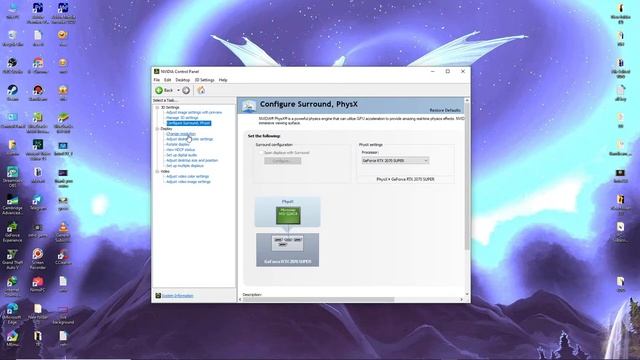
Task: Open Set up digital audio task
Action: [181, 155]
